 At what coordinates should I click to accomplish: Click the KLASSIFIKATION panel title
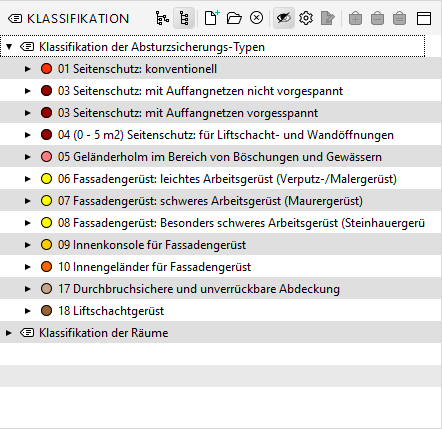(x=78, y=19)
